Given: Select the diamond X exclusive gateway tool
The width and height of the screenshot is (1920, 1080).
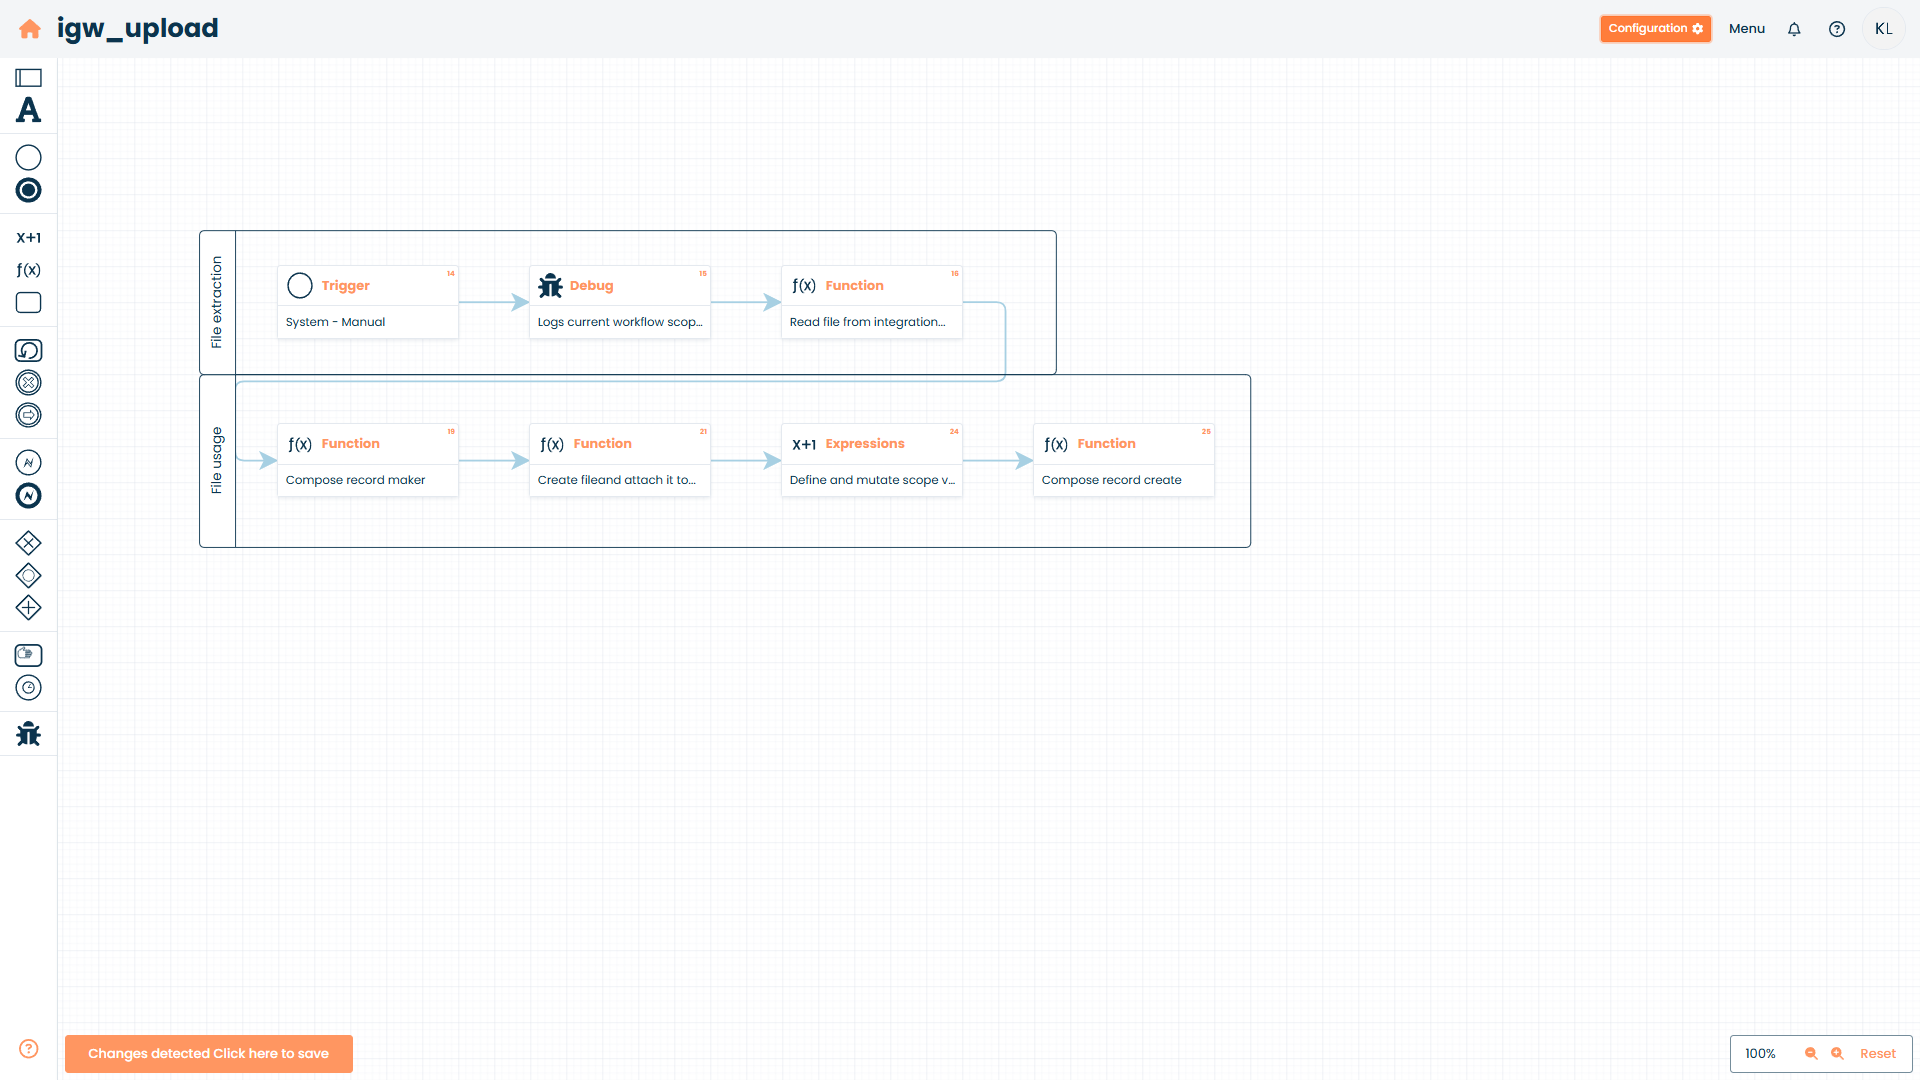Looking at the screenshot, I should [28, 543].
